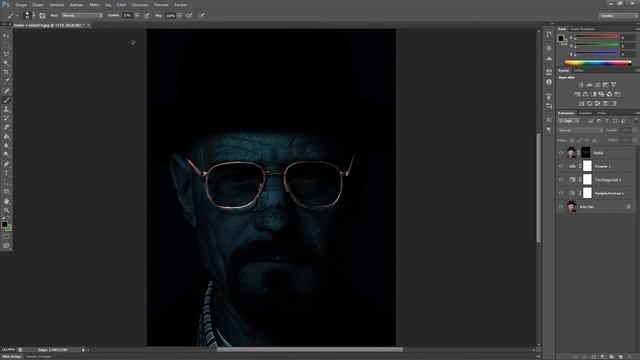Select the Zoom tool

(x=6, y=210)
